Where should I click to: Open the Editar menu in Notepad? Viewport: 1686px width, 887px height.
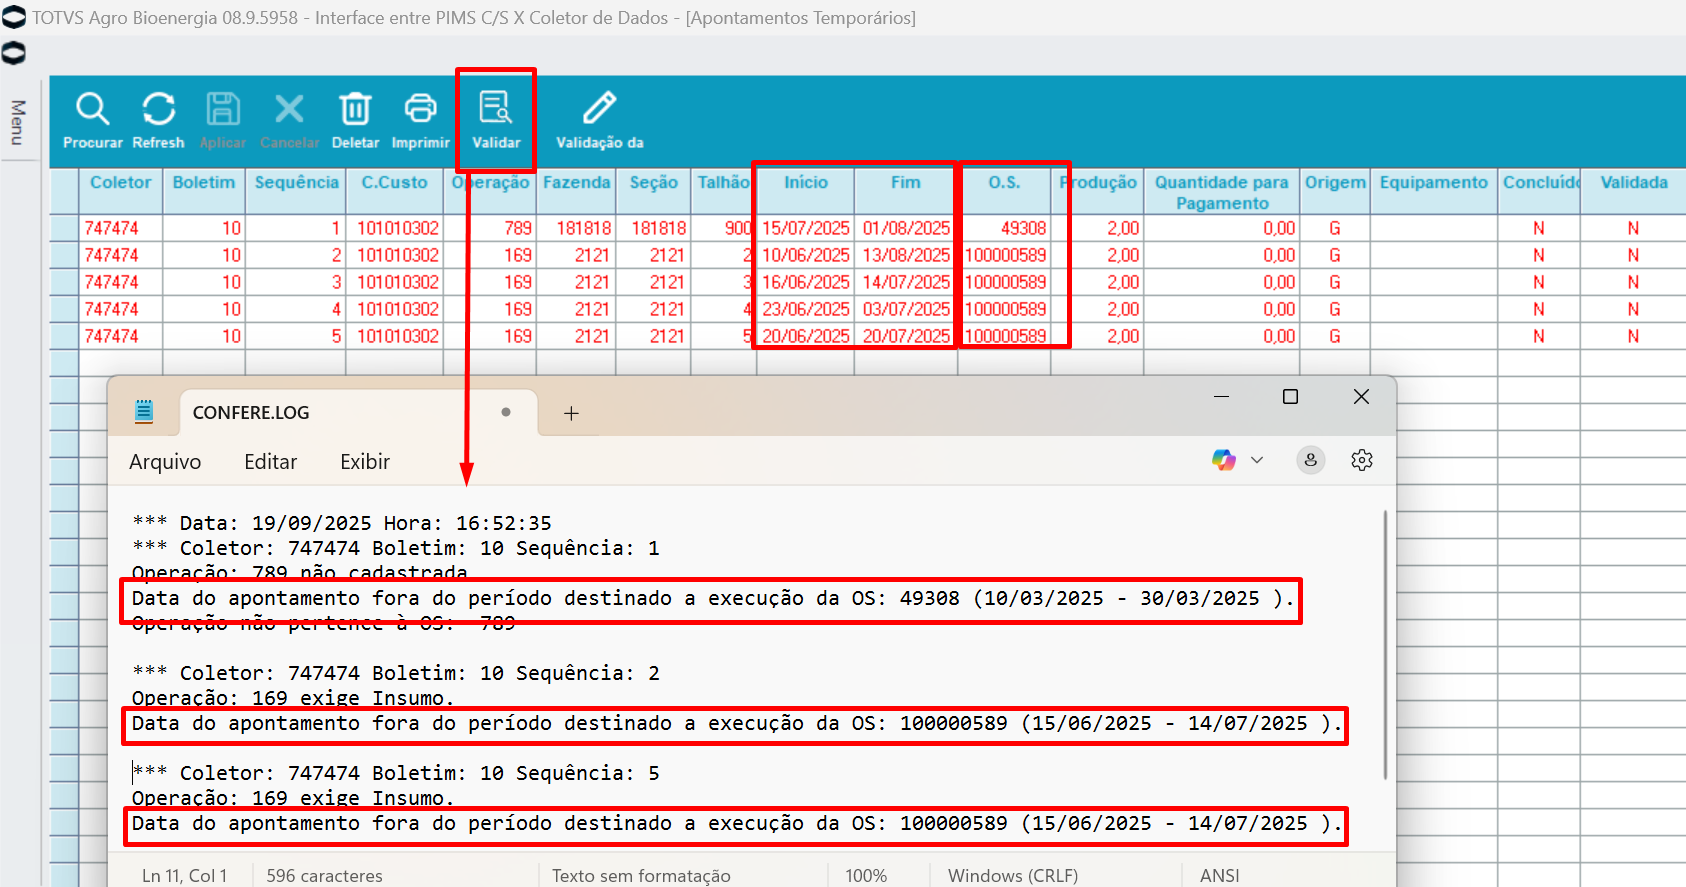[x=271, y=461]
